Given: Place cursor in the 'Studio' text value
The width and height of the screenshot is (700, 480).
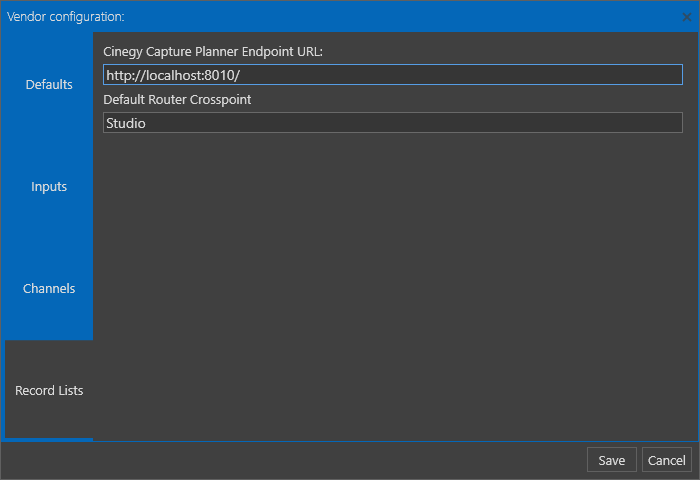Looking at the screenshot, I should (126, 123).
